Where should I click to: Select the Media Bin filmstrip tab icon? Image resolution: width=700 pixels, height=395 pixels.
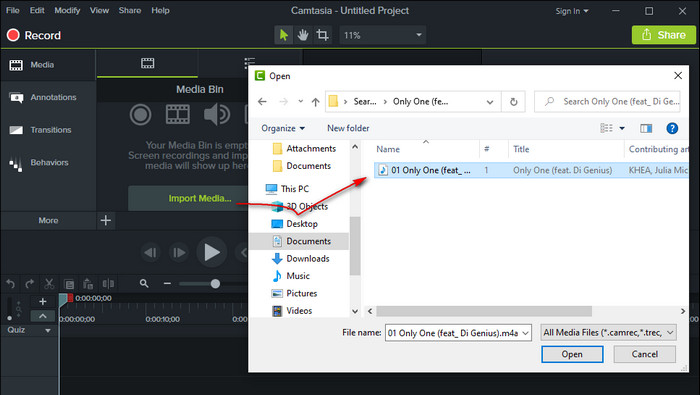(x=147, y=63)
